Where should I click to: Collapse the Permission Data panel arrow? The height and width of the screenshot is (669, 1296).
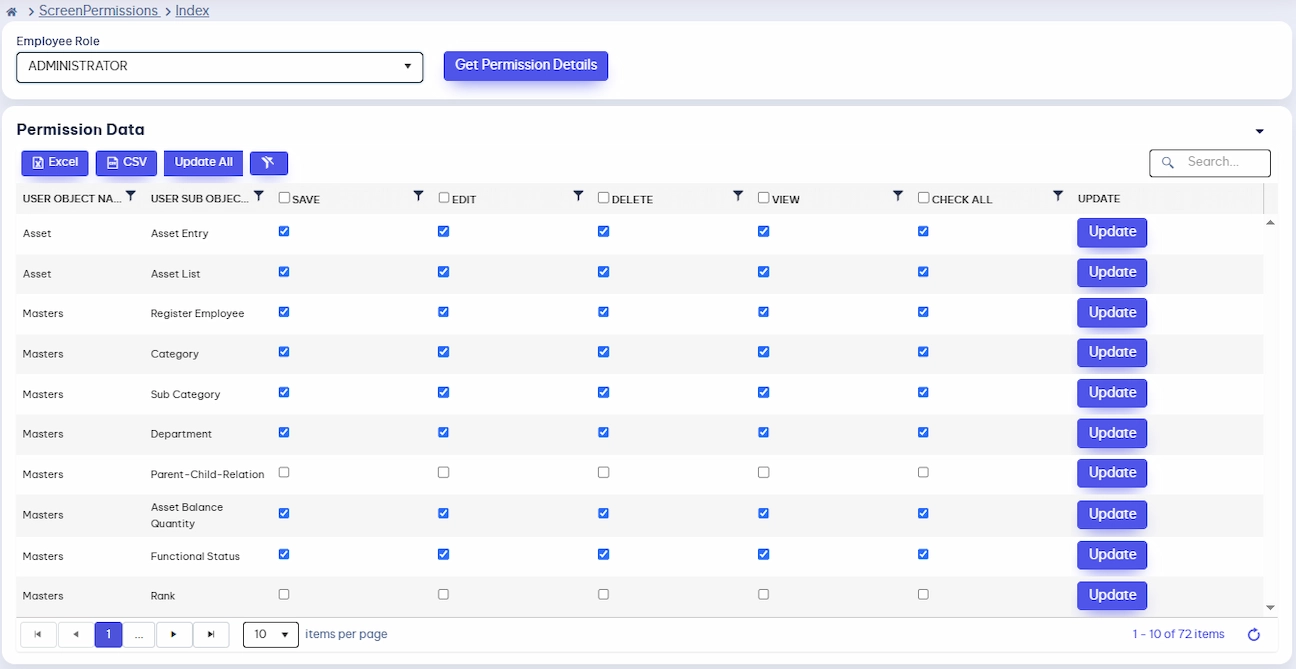pyautogui.click(x=1260, y=131)
